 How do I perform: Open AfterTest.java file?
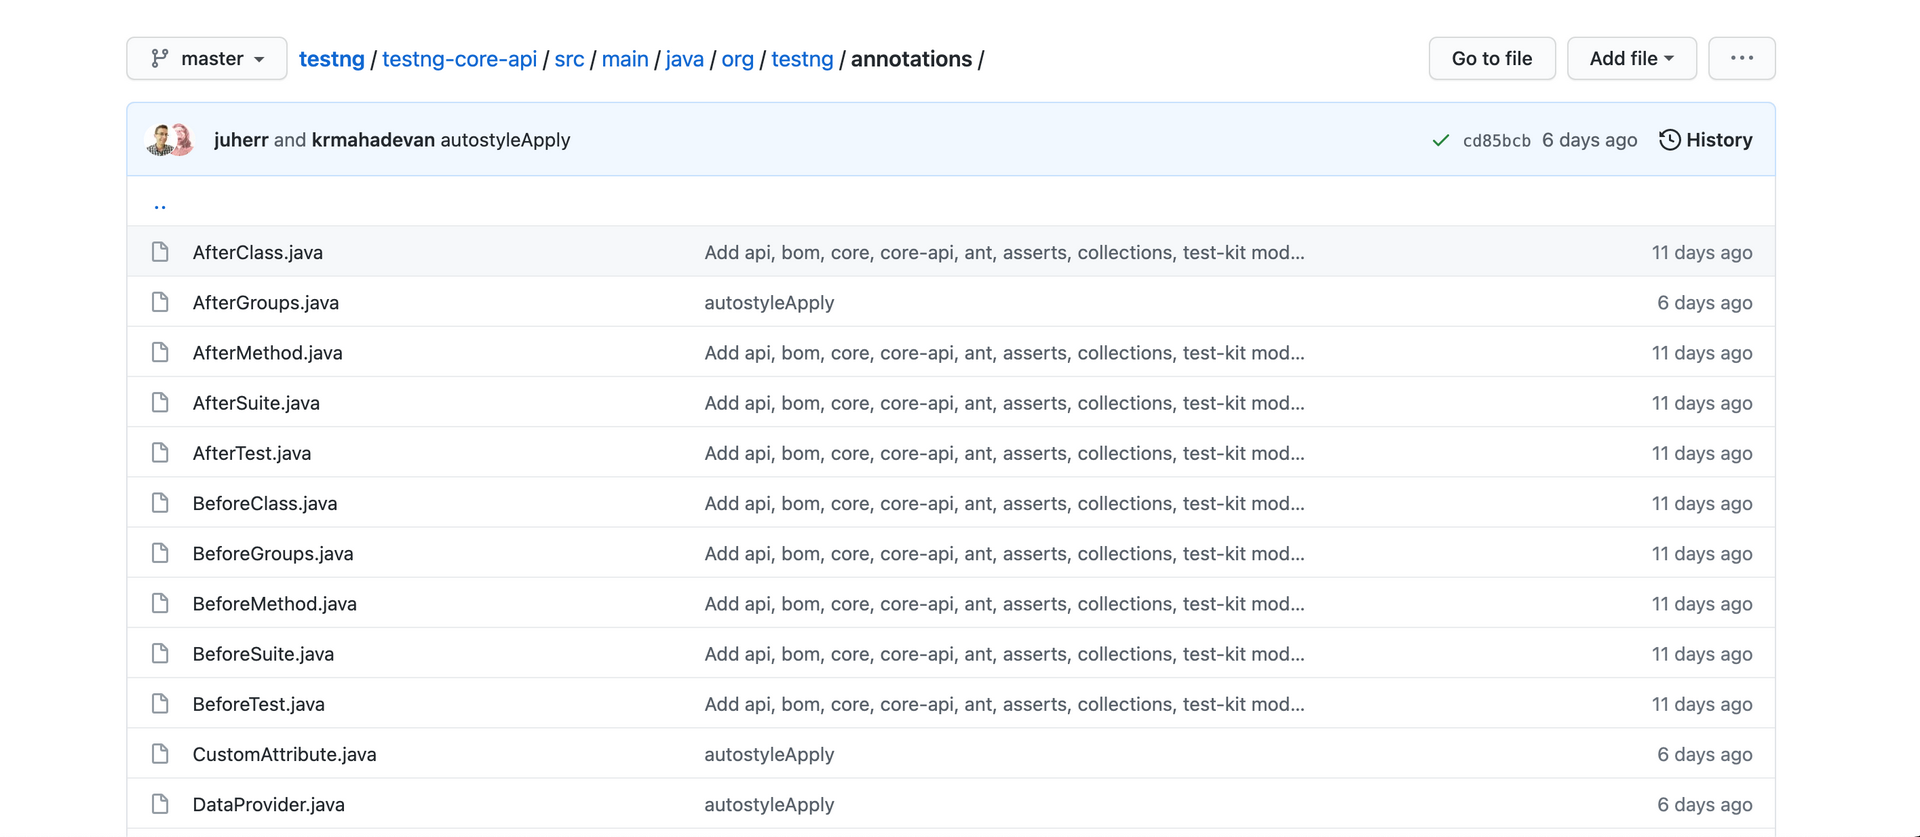(252, 453)
